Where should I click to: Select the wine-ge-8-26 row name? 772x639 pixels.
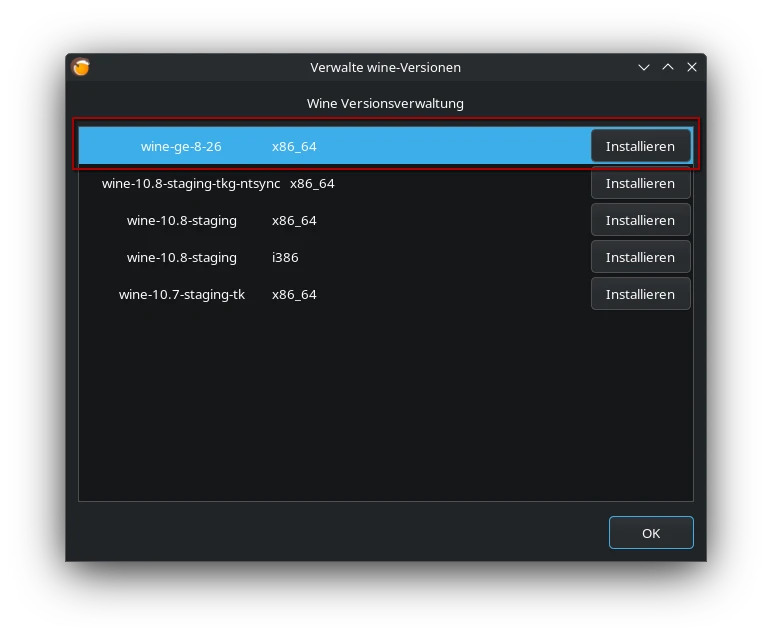coord(181,146)
